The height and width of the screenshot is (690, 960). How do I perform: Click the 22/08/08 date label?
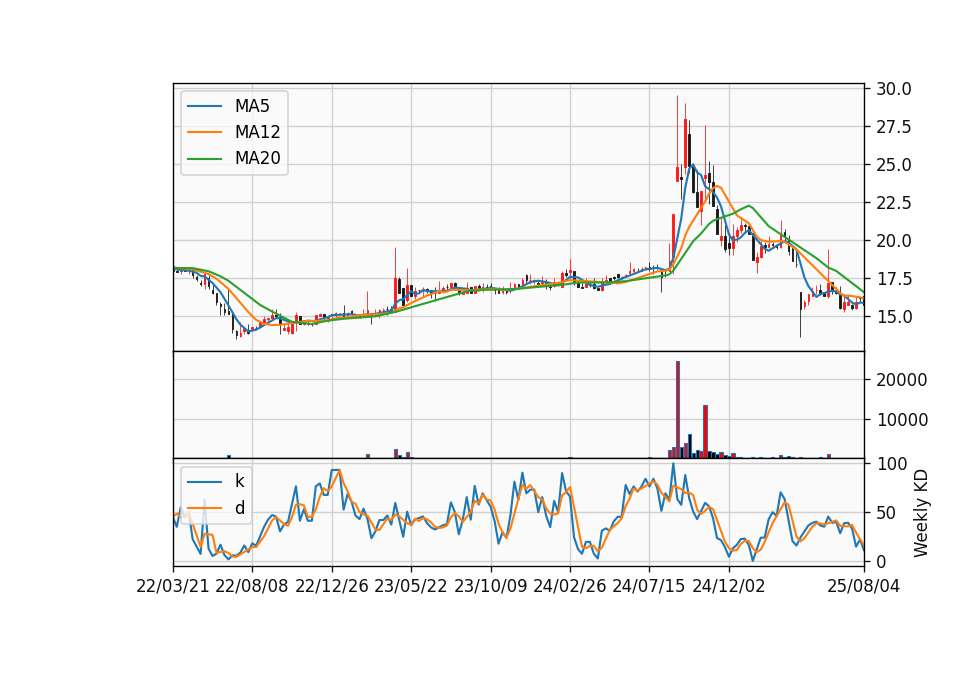coord(252,587)
